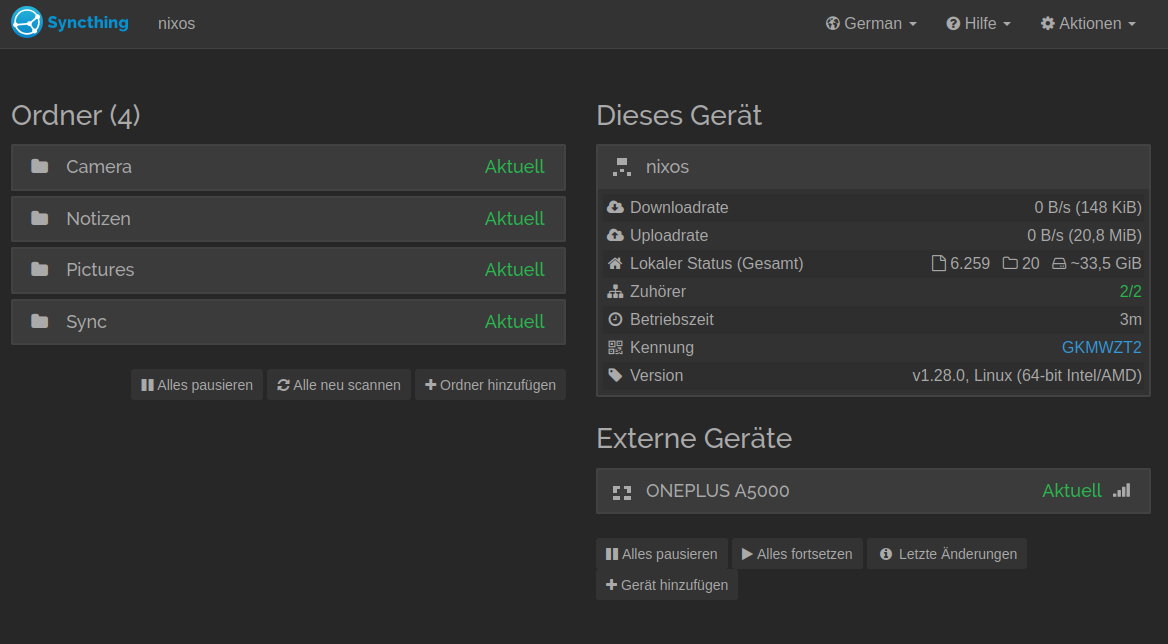Click the version tag icon
1168x644 pixels.
[615, 376]
